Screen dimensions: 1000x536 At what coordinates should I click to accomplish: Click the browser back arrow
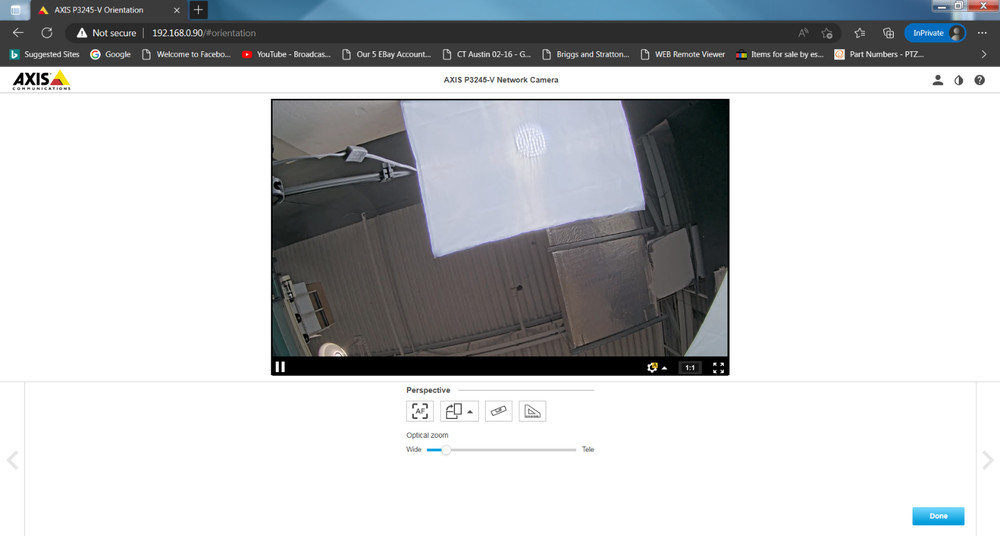(x=18, y=33)
